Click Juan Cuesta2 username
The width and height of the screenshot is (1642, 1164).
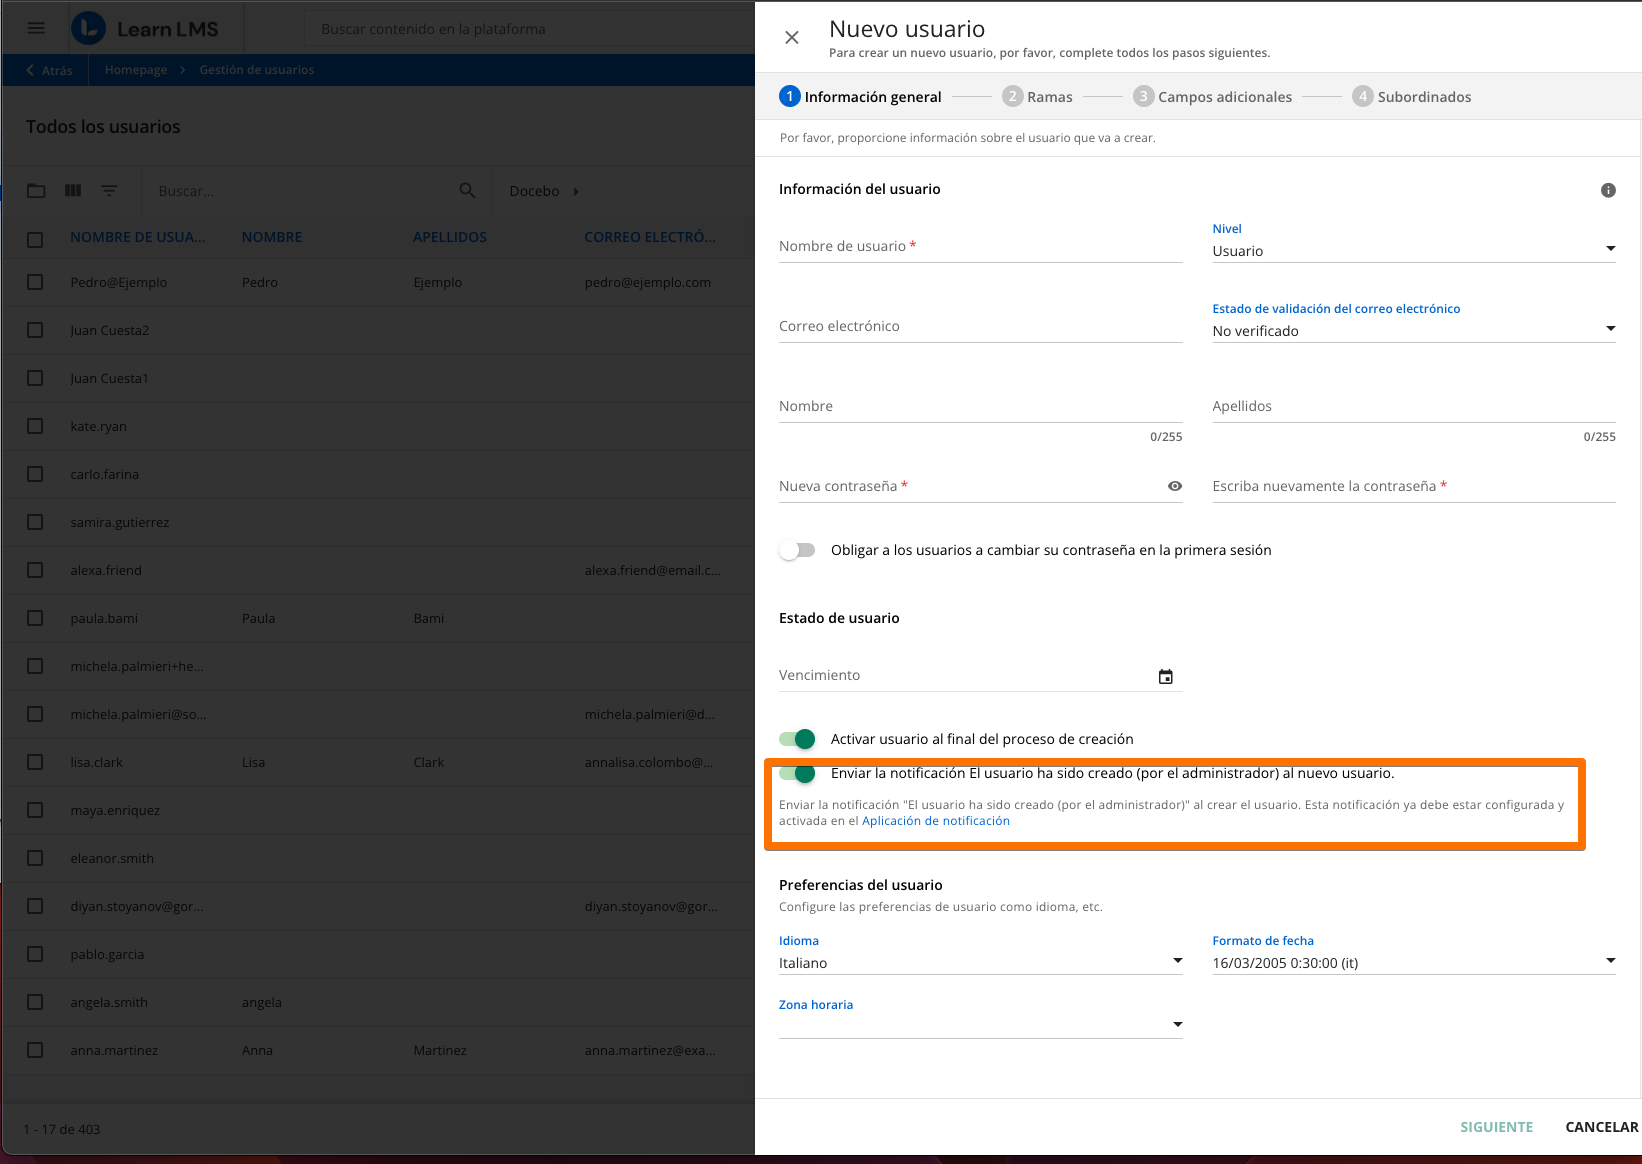point(110,330)
